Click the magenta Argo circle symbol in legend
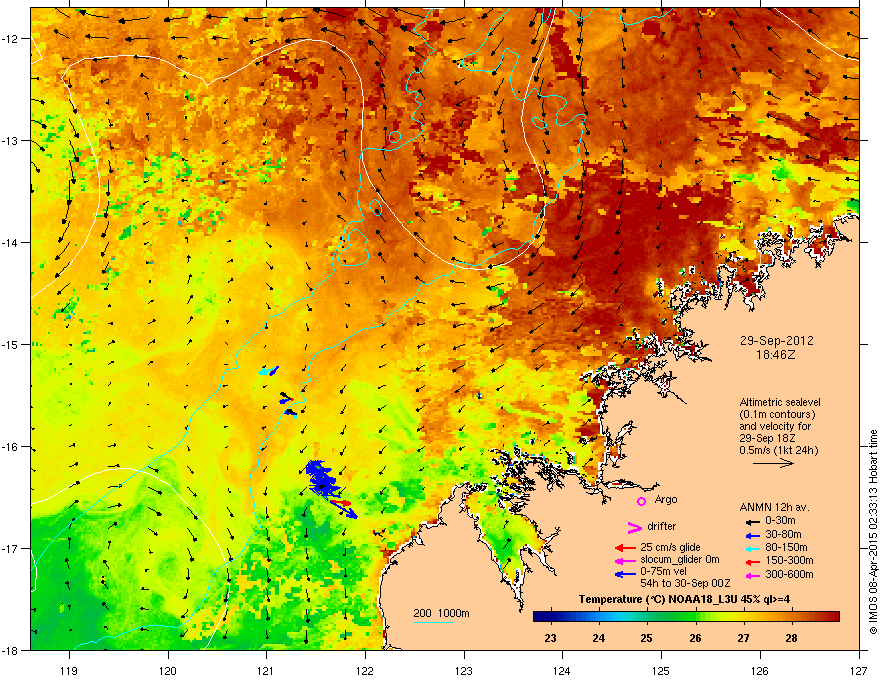The height and width of the screenshot is (680, 880). [x=641, y=501]
